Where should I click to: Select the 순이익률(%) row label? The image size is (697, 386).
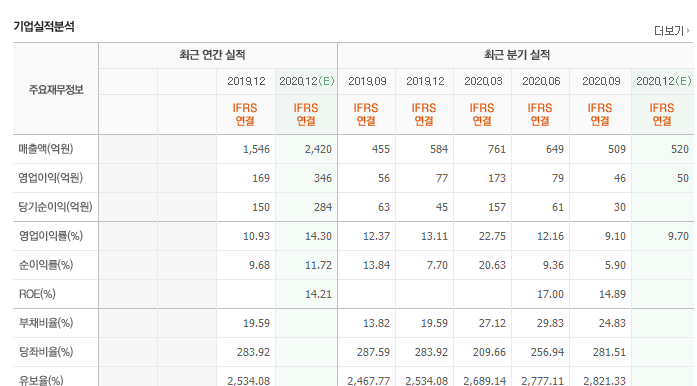click(x=45, y=265)
